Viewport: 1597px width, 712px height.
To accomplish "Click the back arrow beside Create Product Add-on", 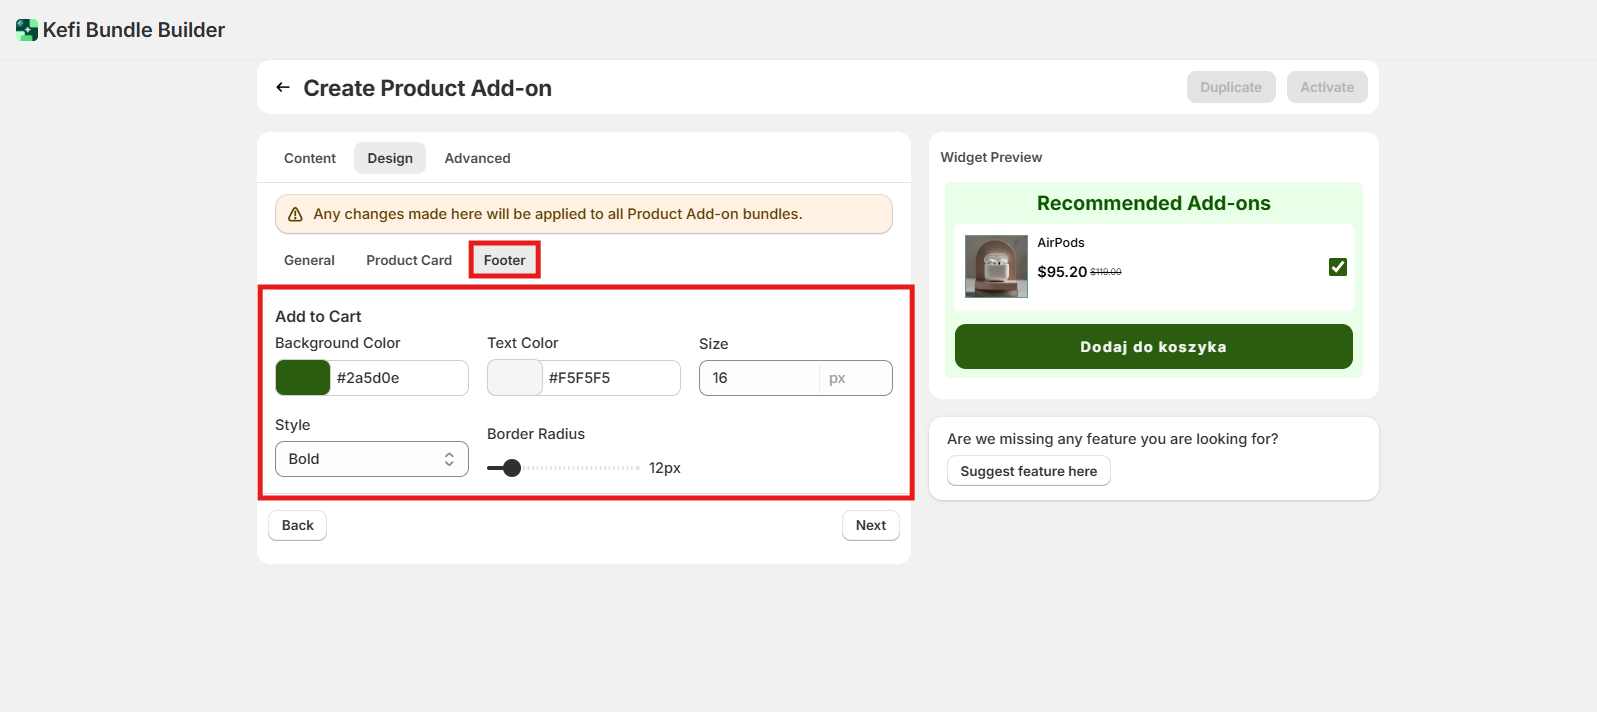I will click(283, 88).
